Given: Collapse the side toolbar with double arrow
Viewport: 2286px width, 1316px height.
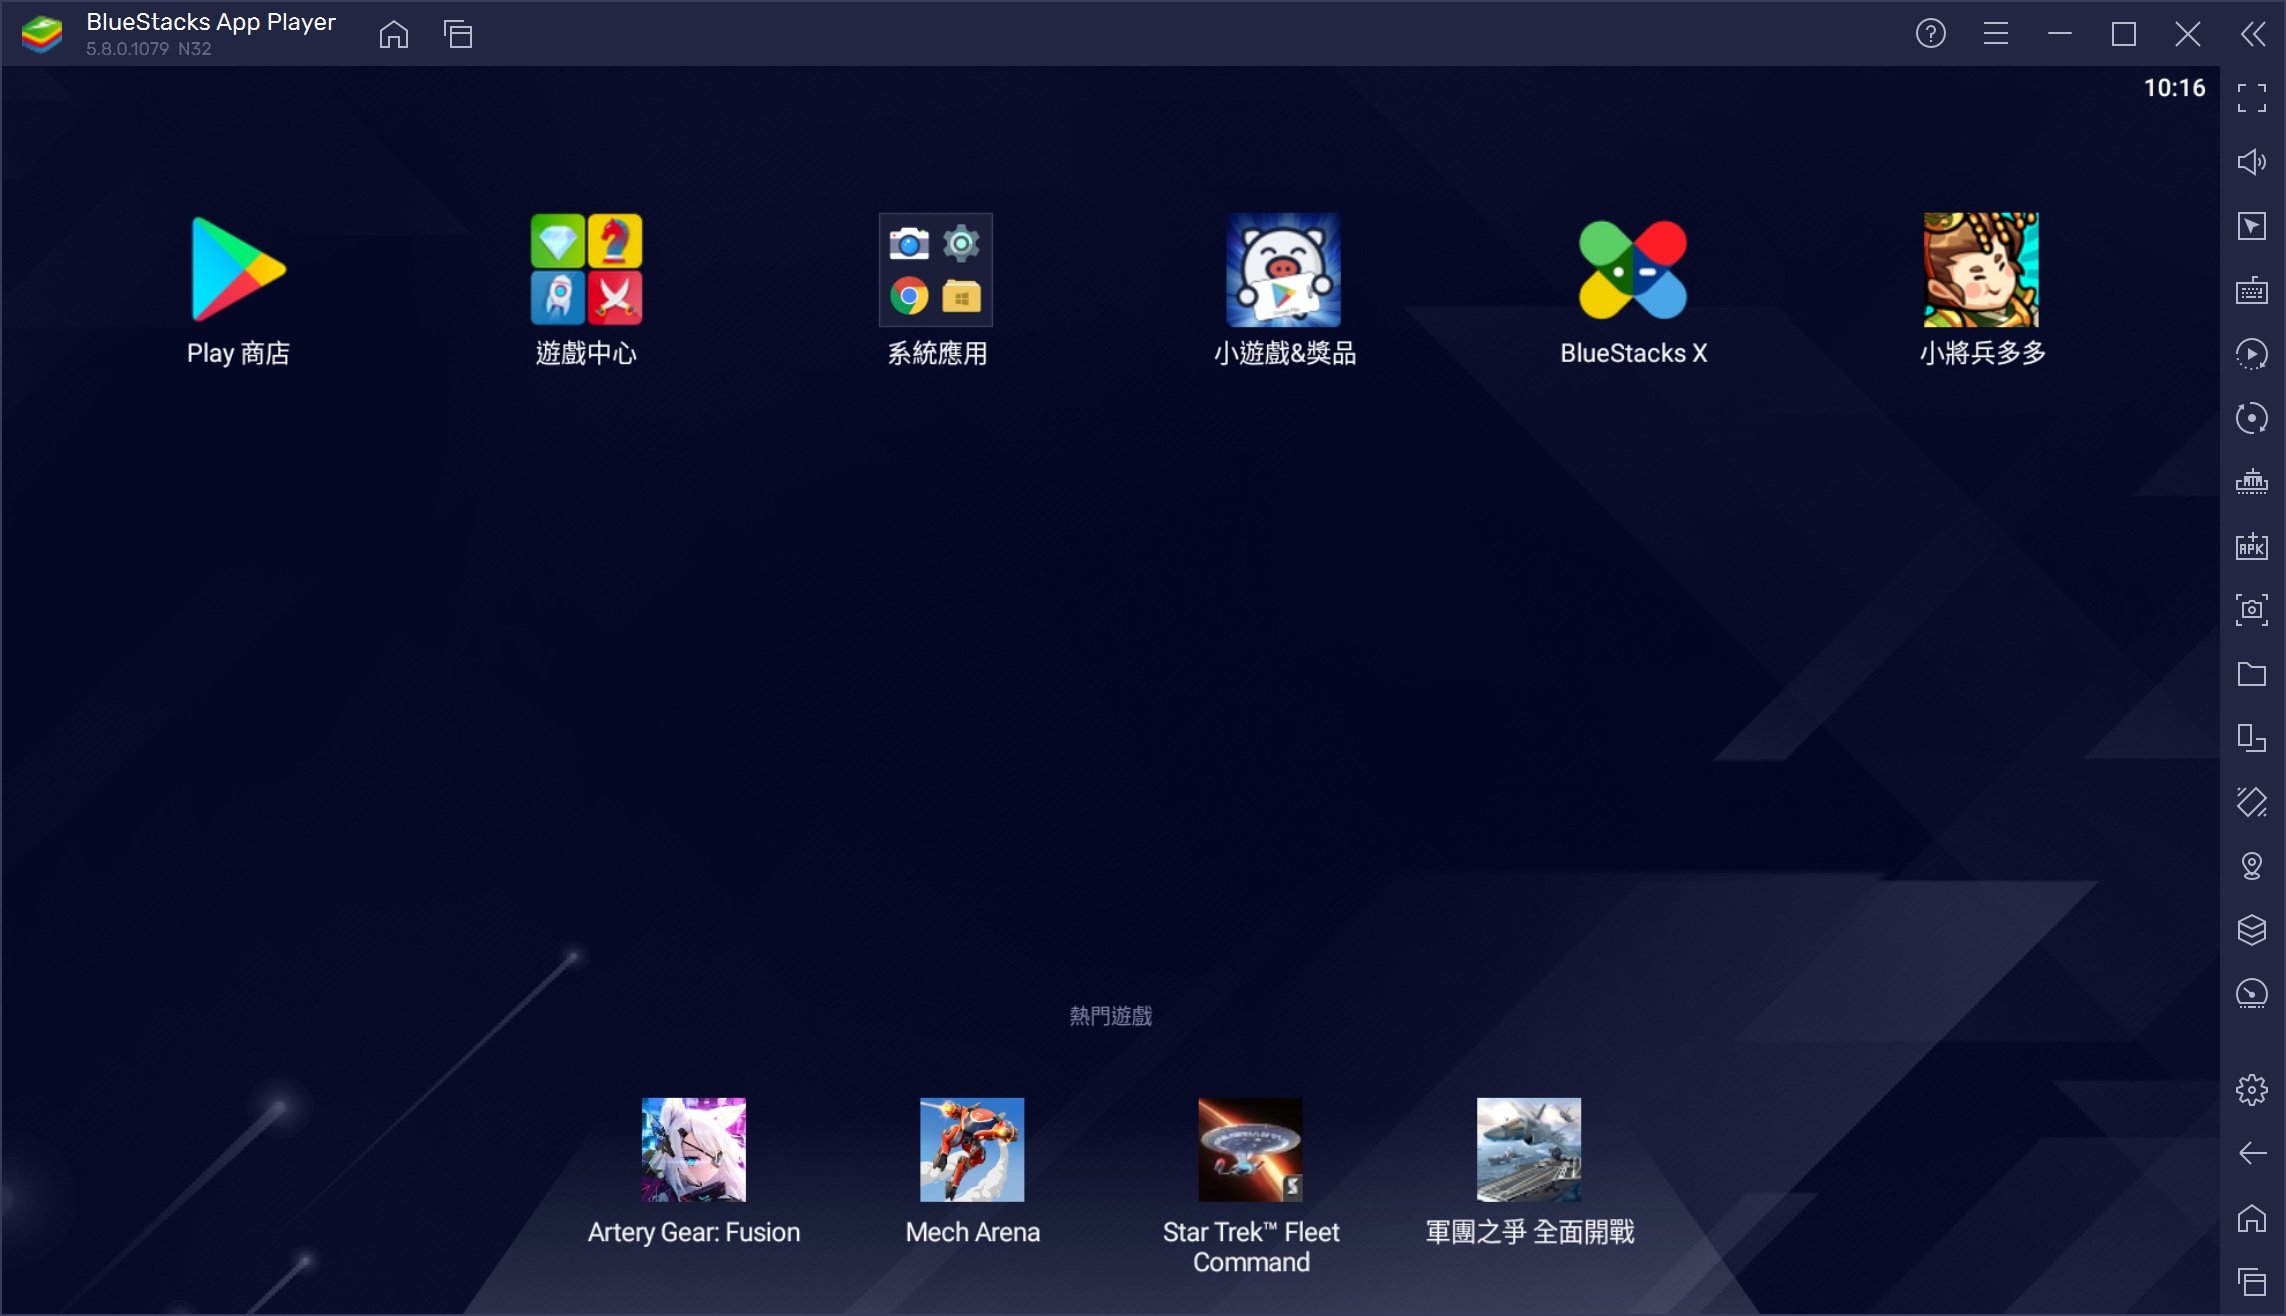Looking at the screenshot, I should point(2253,34).
